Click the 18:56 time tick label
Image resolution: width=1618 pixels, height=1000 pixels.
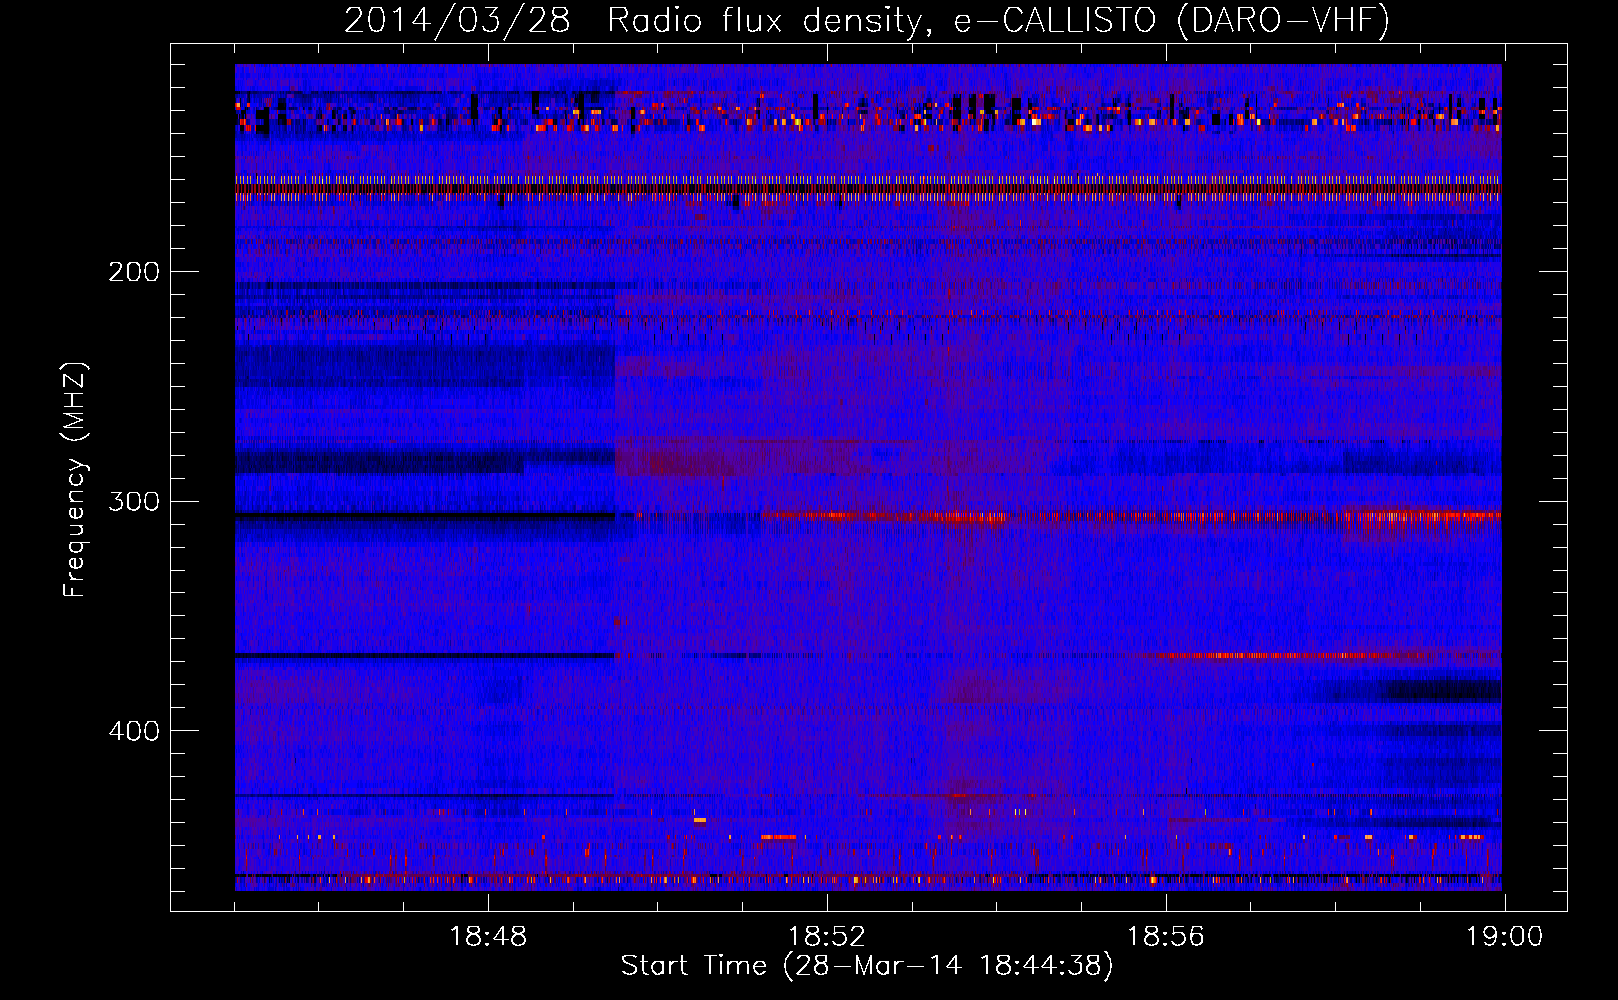pyautogui.click(x=1166, y=937)
